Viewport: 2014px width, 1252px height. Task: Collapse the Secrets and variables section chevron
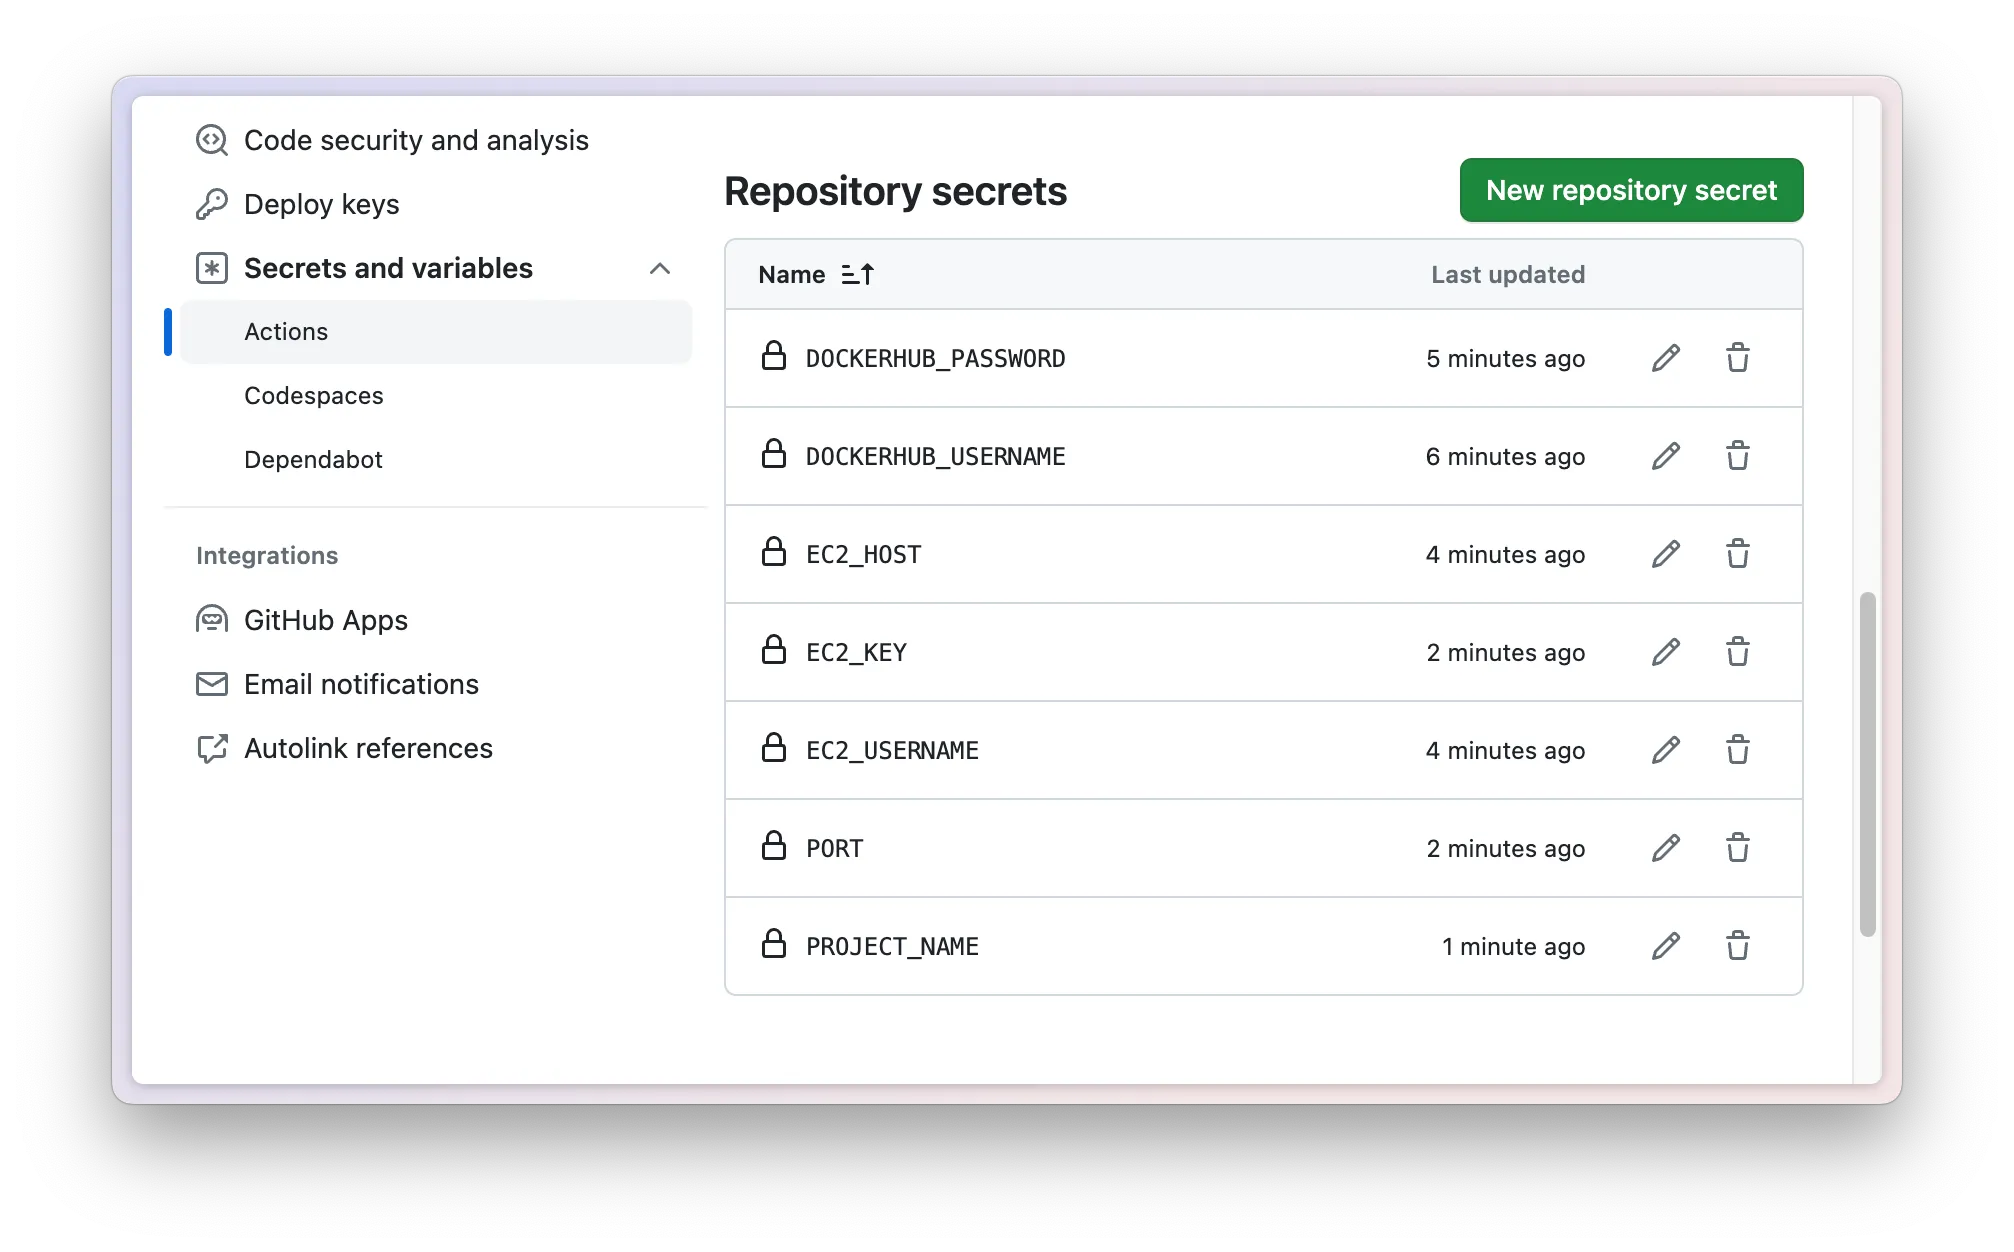click(x=659, y=268)
